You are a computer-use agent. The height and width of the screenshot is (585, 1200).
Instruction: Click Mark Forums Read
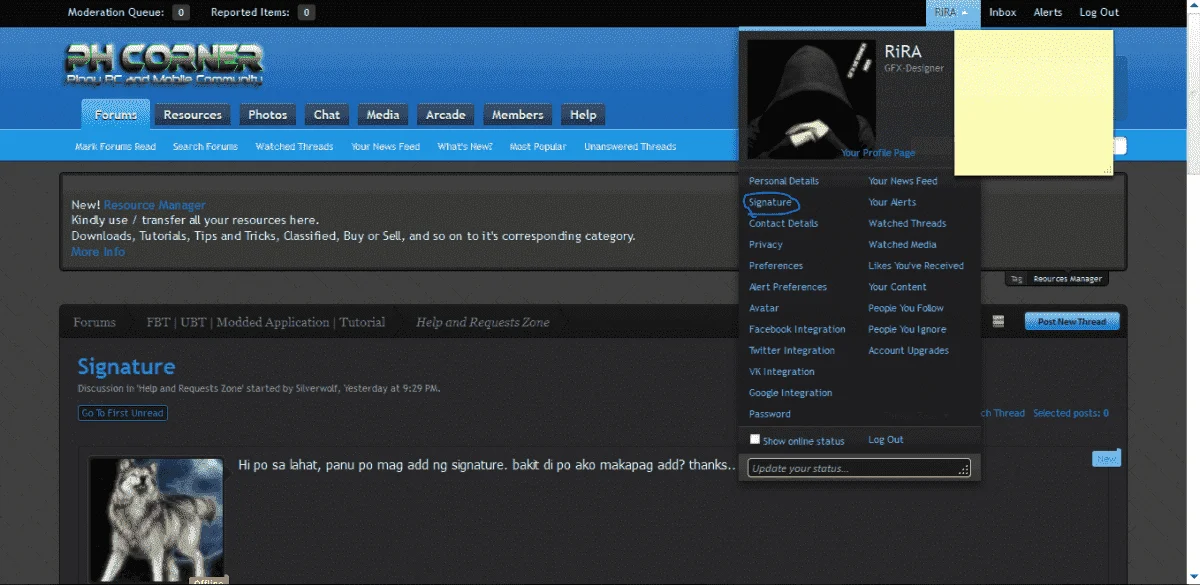(116, 147)
